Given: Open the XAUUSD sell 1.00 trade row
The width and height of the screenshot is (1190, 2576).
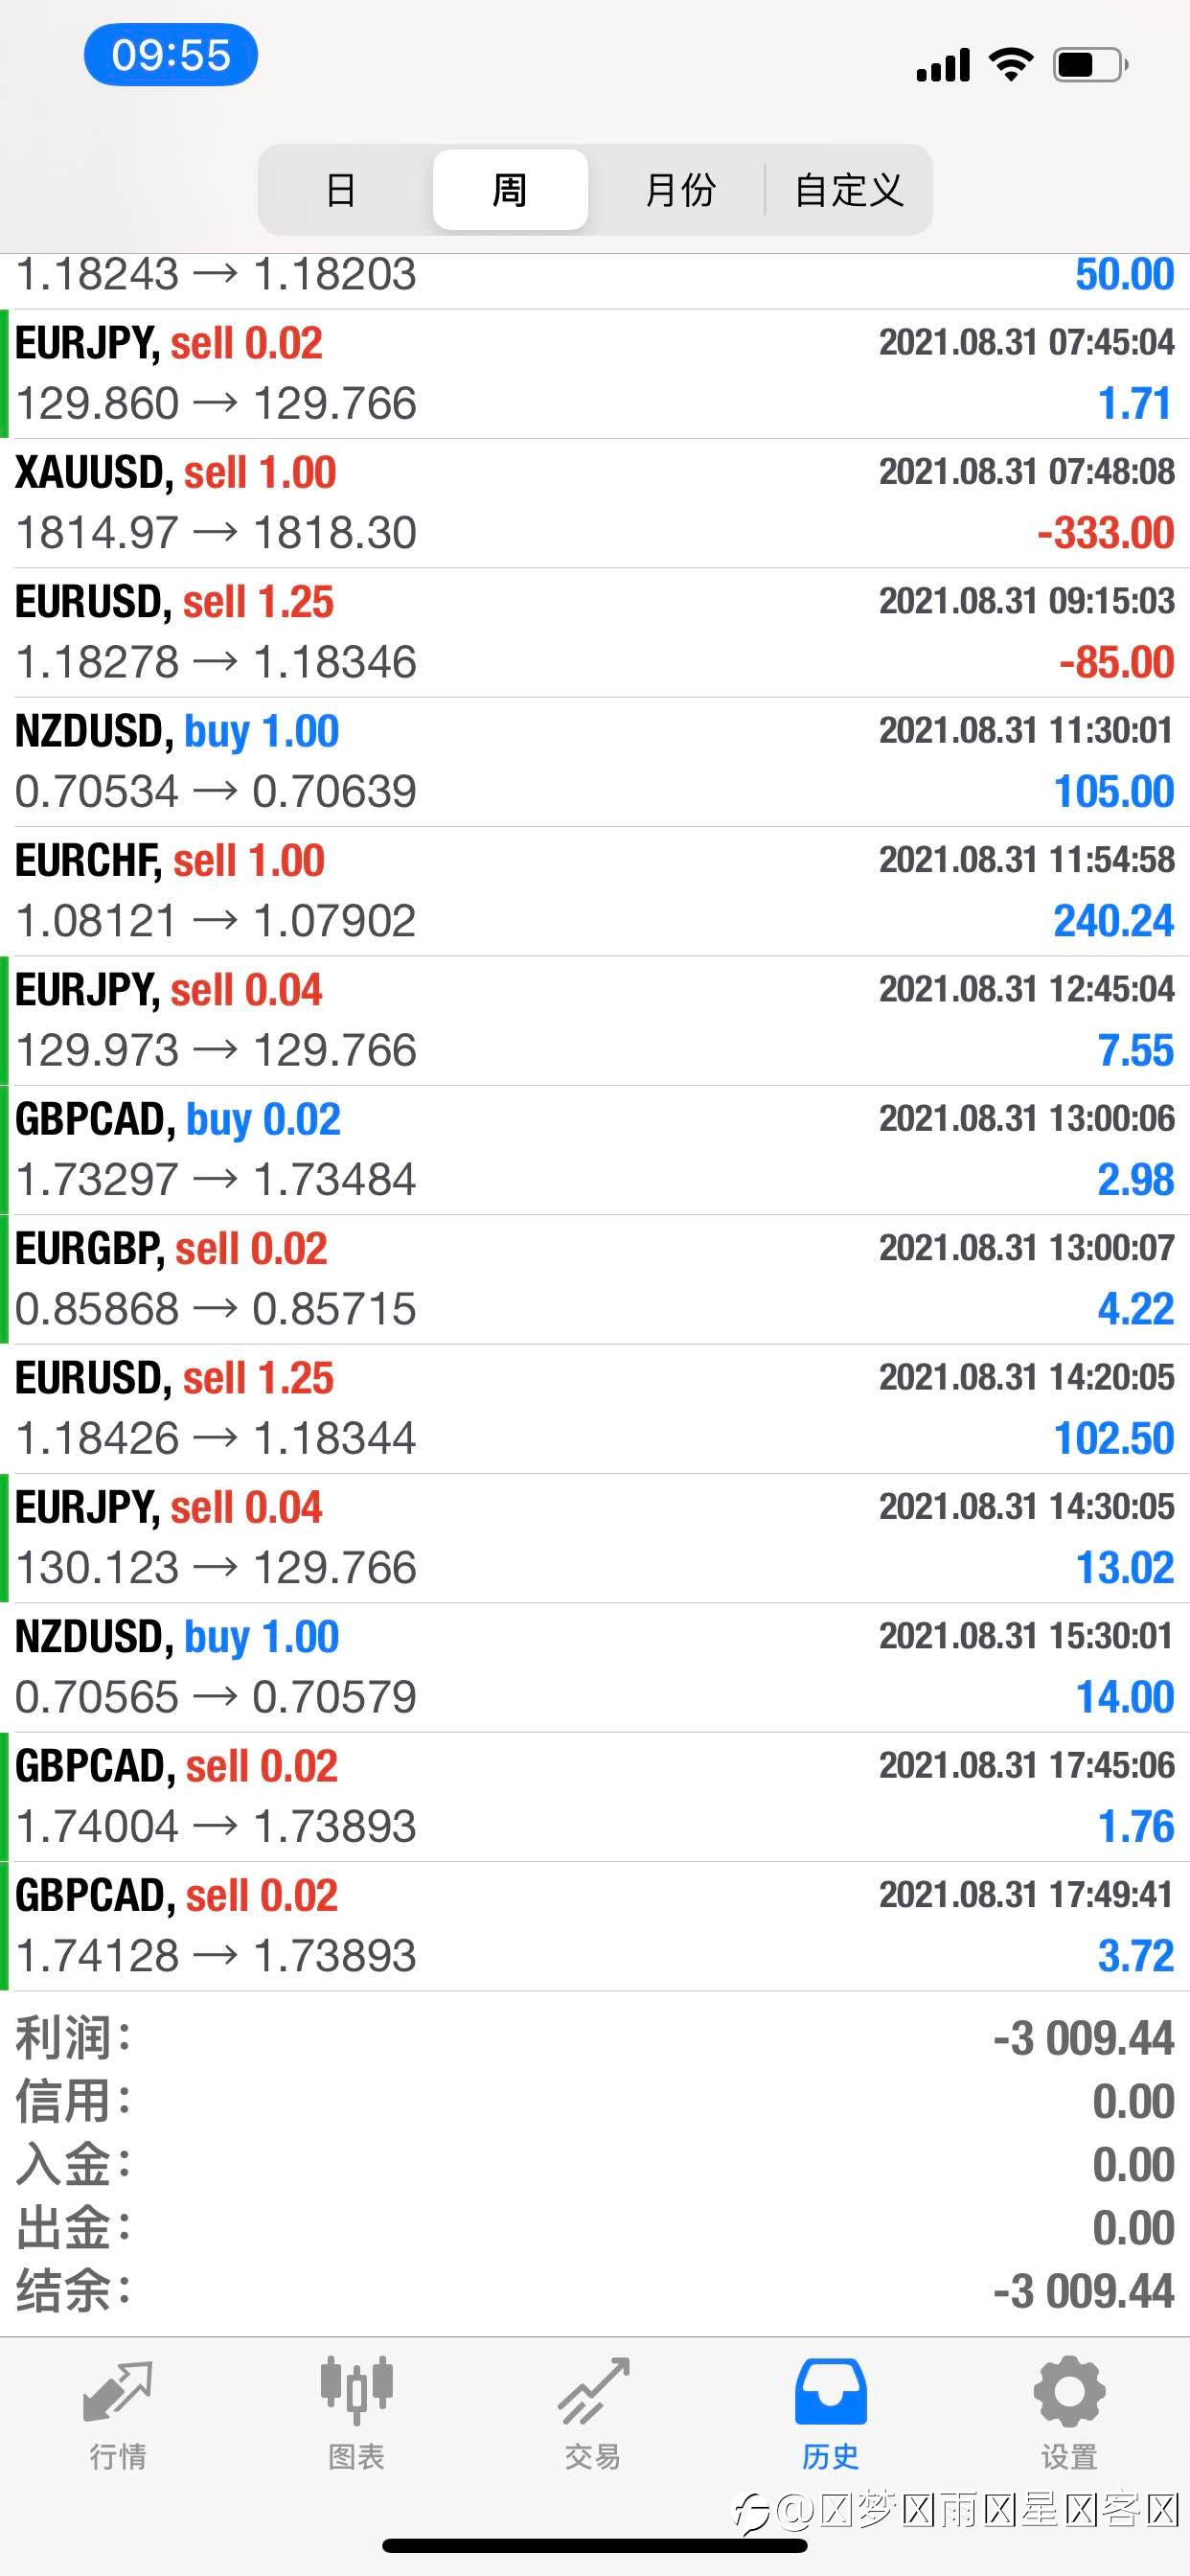Looking at the screenshot, I should coord(595,503).
